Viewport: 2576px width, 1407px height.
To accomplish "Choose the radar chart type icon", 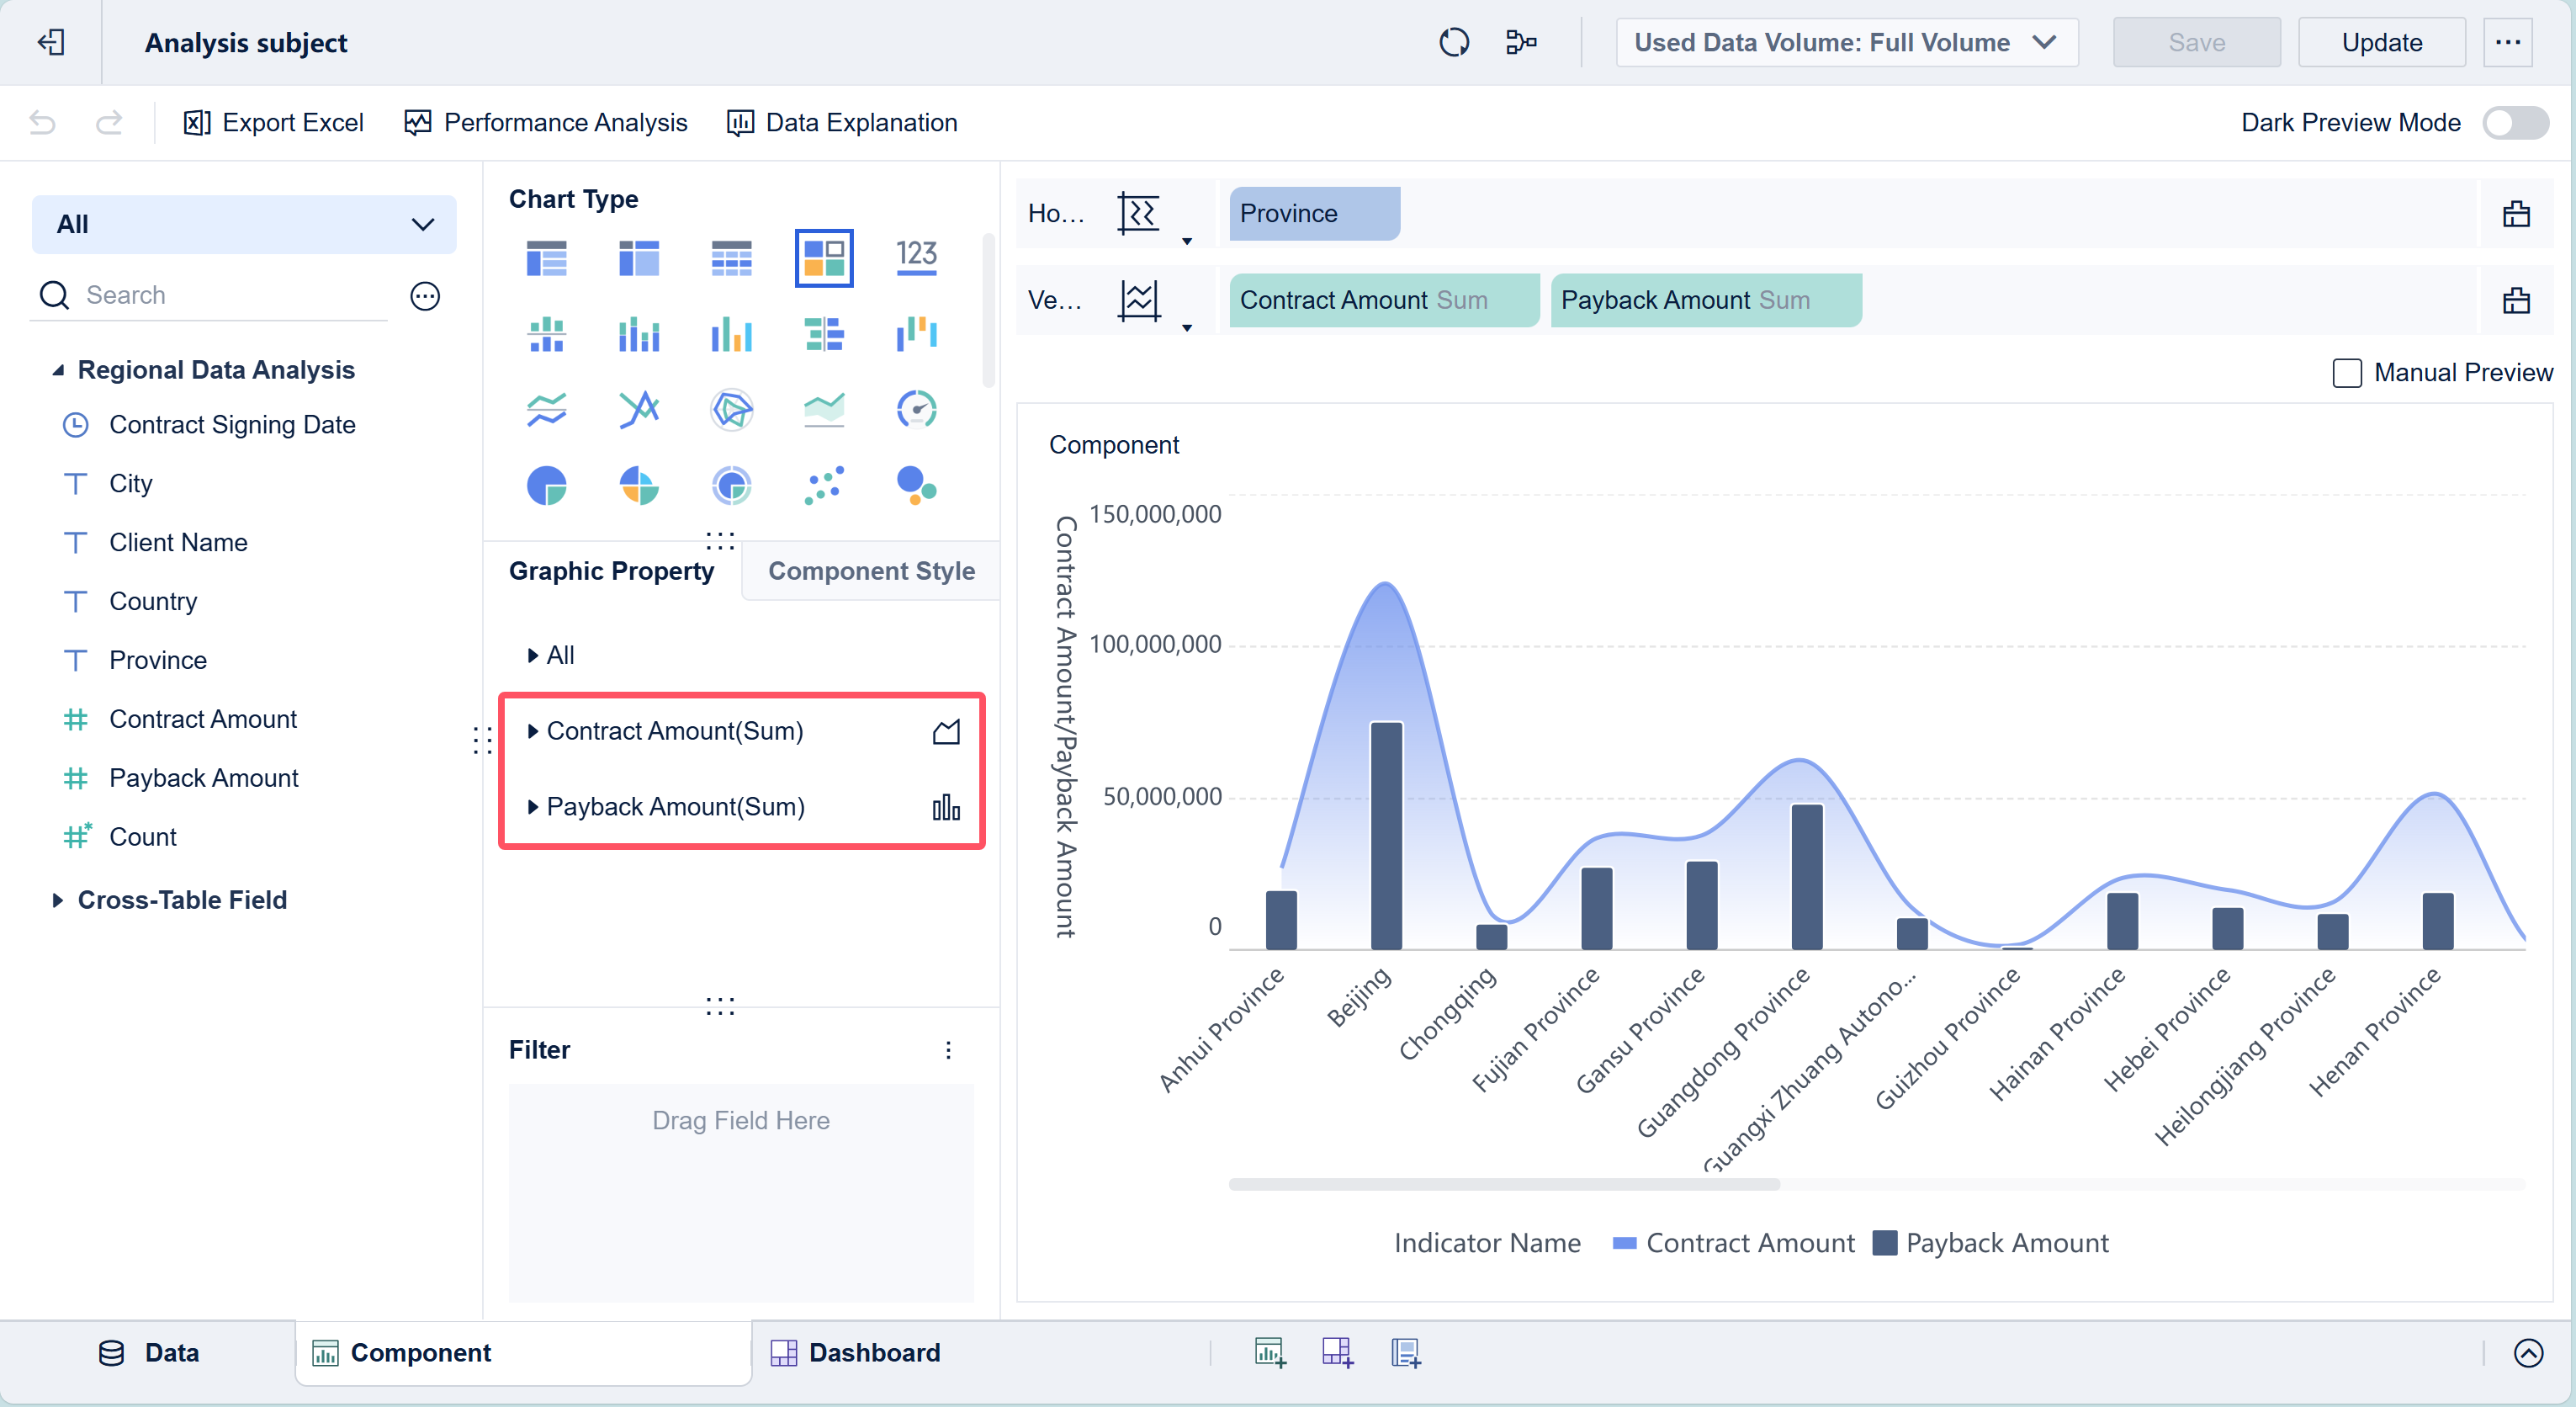I will pyautogui.click(x=731, y=409).
